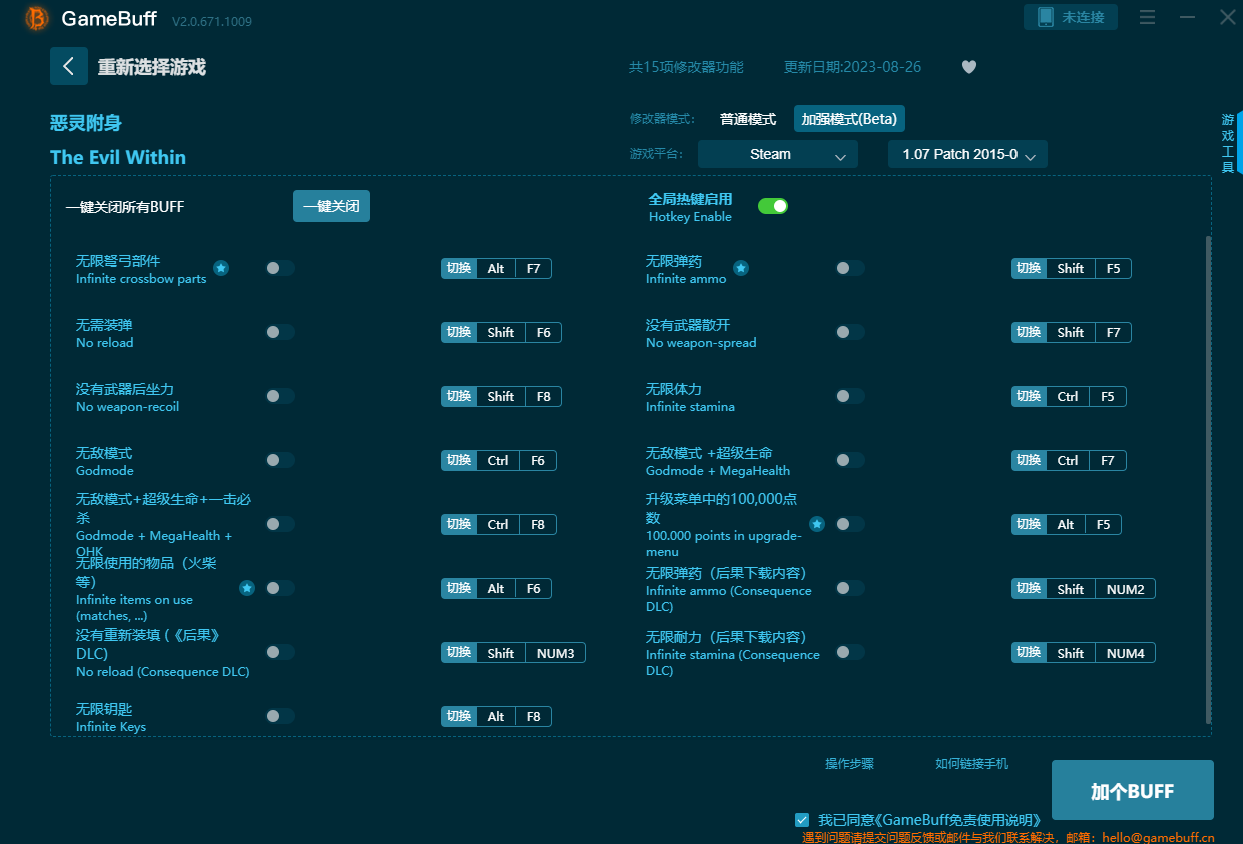Enable Infinite stamina (Consequence DLC) toggle
The height and width of the screenshot is (844, 1243).
coord(850,652)
